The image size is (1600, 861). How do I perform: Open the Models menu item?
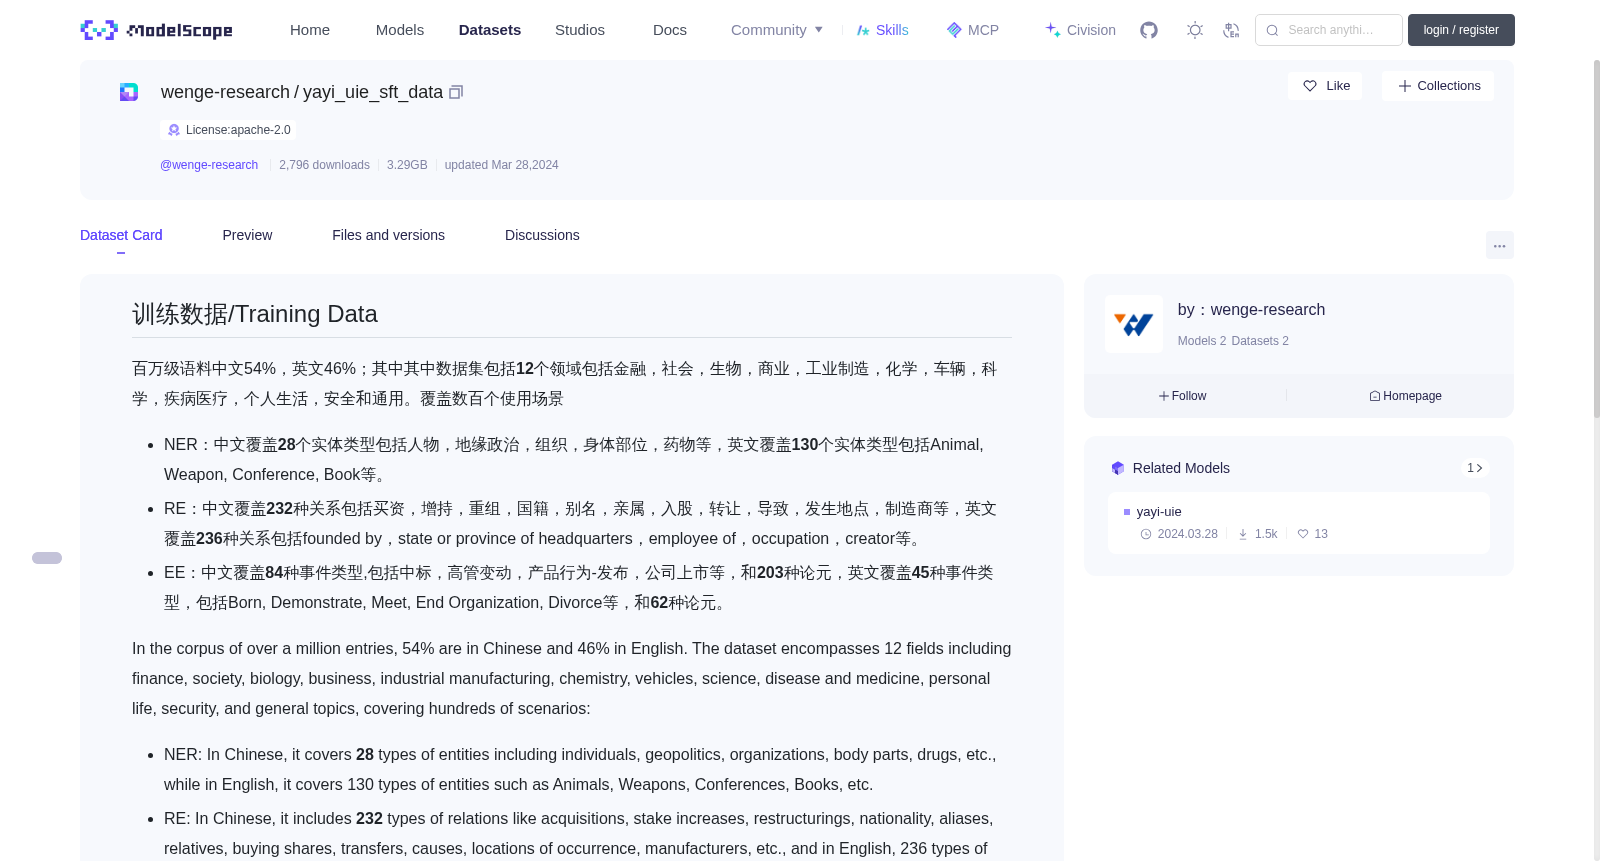pyautogui.click(x=400, y=30)
